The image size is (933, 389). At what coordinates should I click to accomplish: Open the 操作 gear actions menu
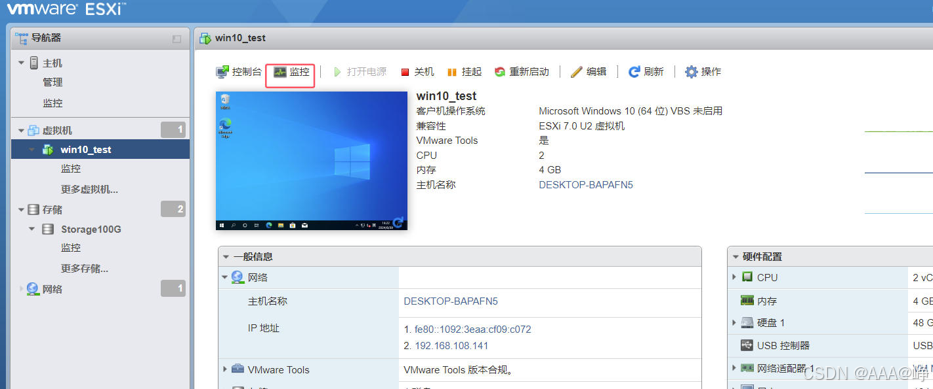tap(691, 72)
